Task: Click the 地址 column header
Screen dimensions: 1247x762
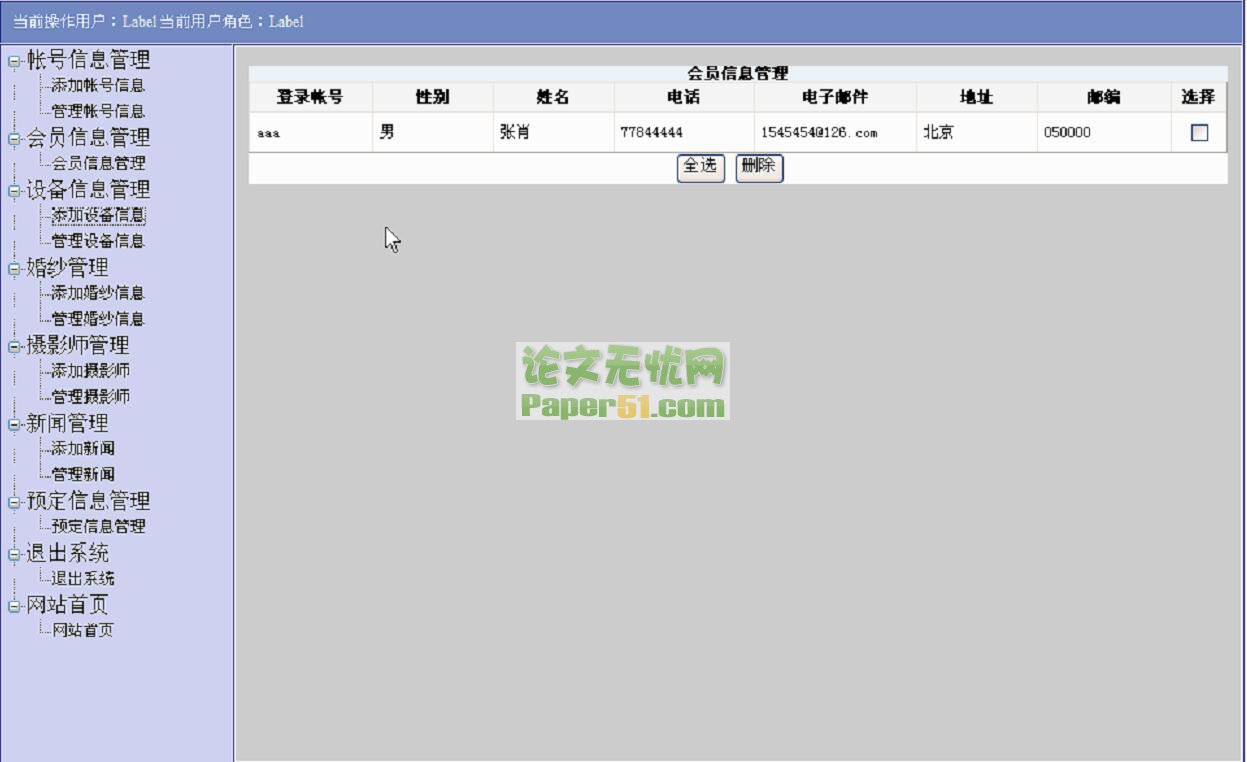Action: (x=976, y=97)
